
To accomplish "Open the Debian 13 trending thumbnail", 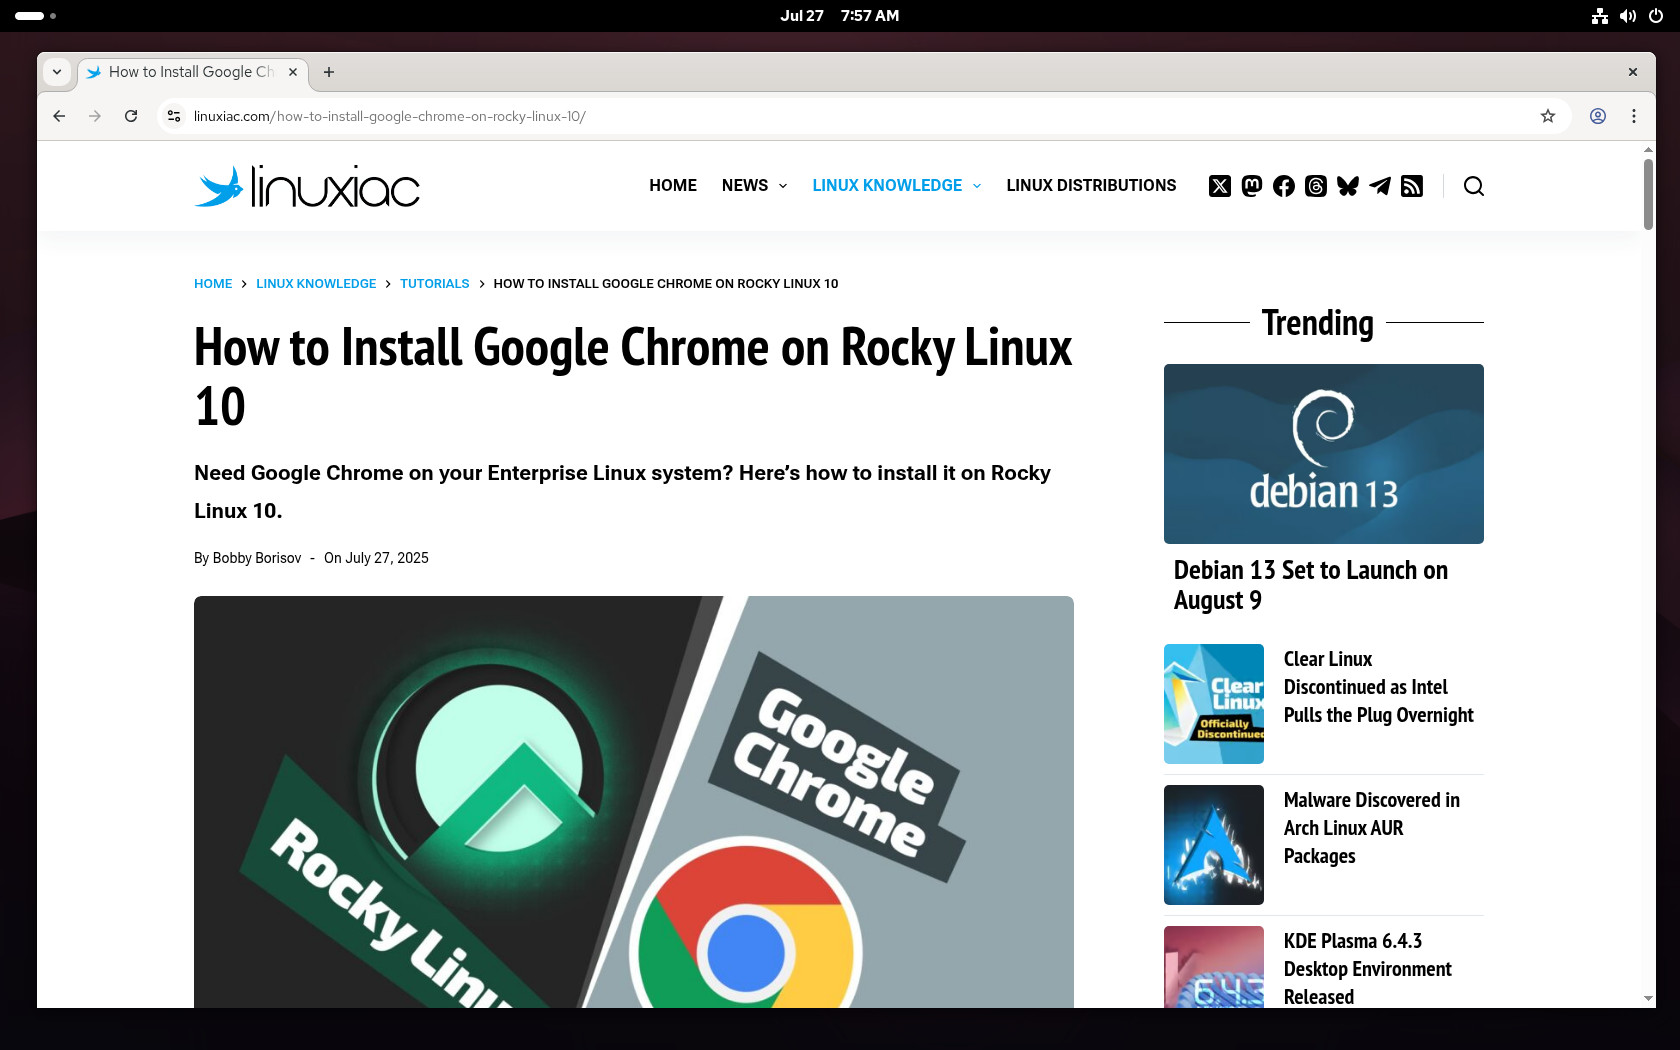I will 1324,454.
